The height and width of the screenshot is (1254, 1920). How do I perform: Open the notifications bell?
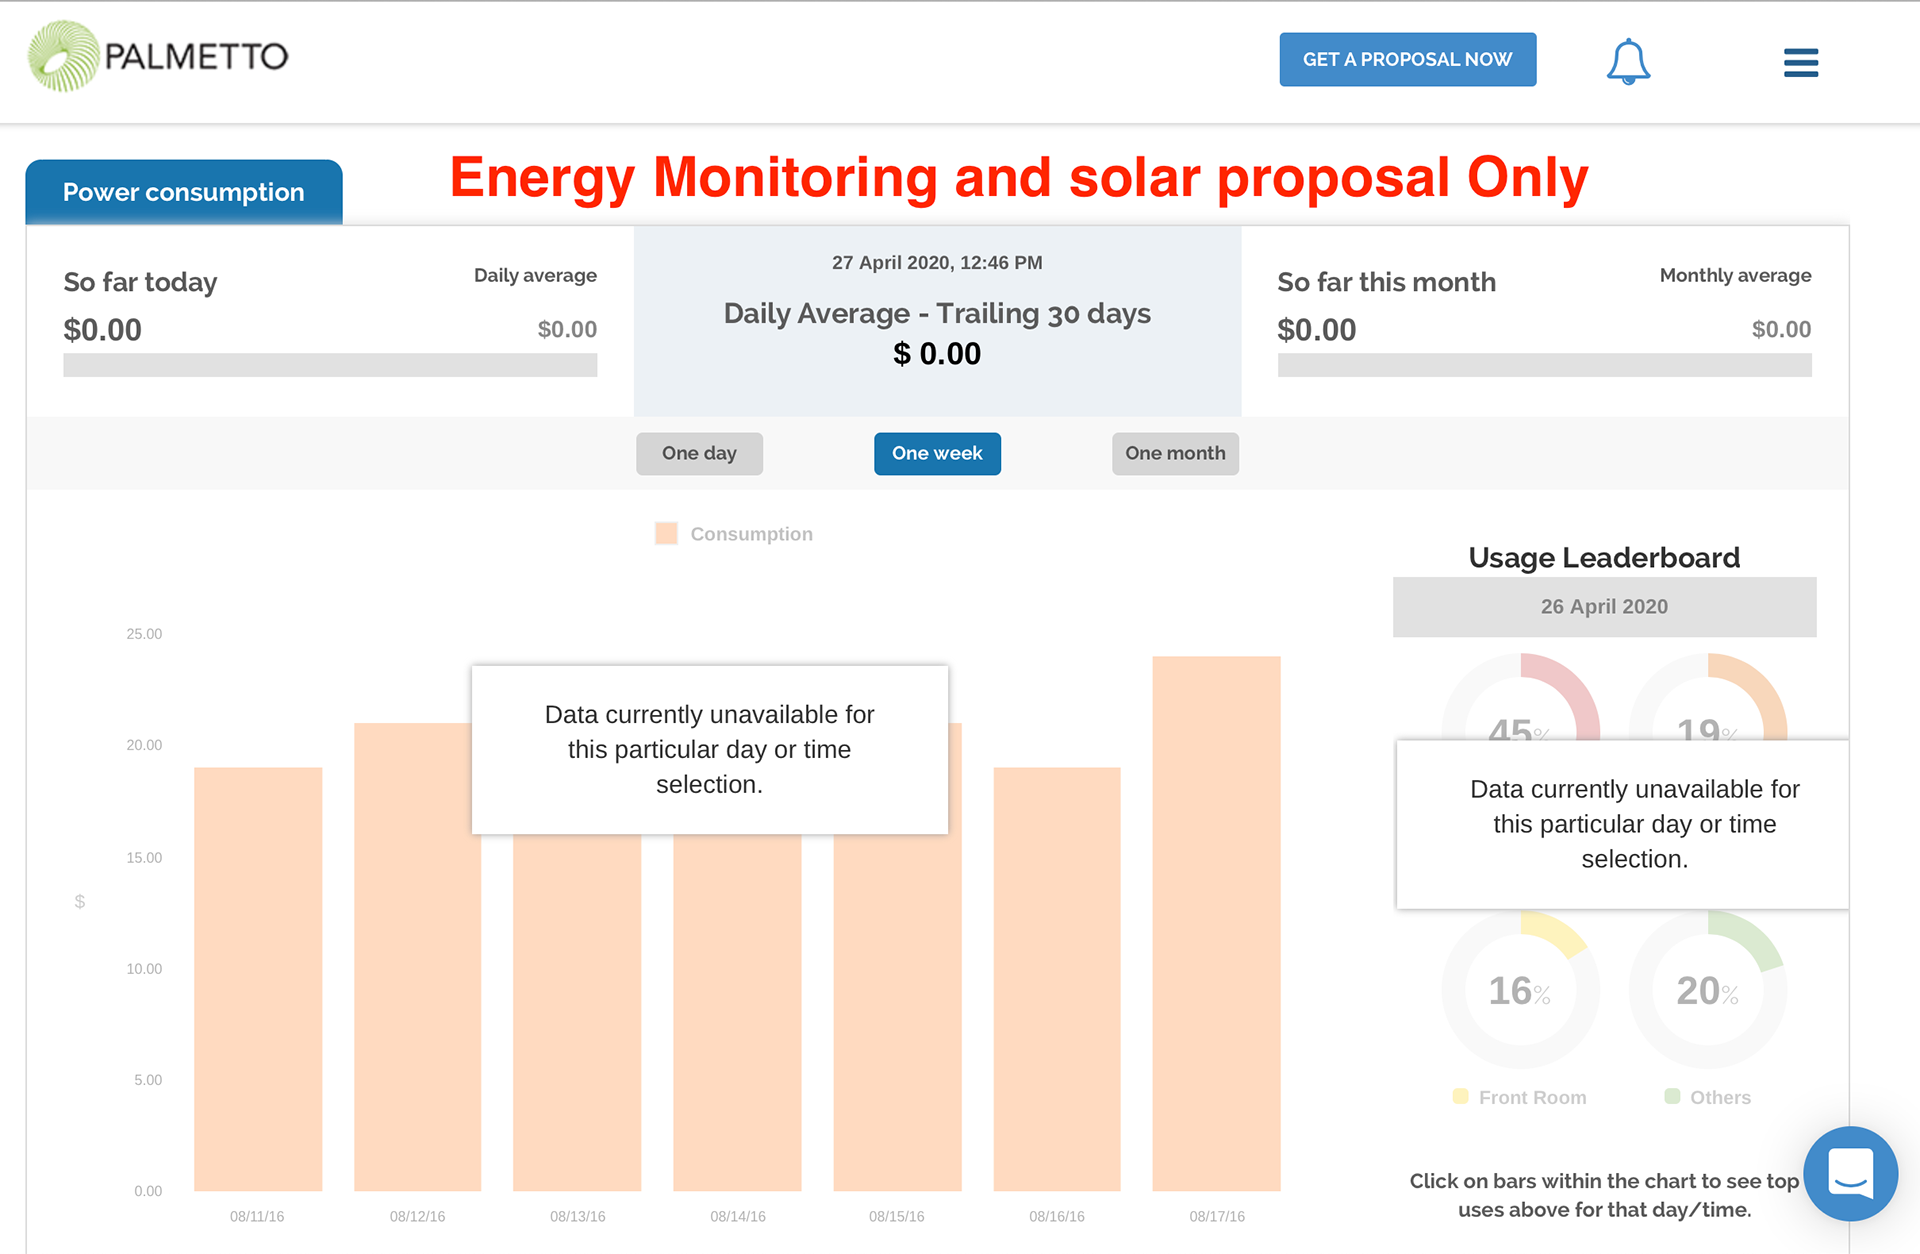pyautogui.click(x=1627, y=62)
